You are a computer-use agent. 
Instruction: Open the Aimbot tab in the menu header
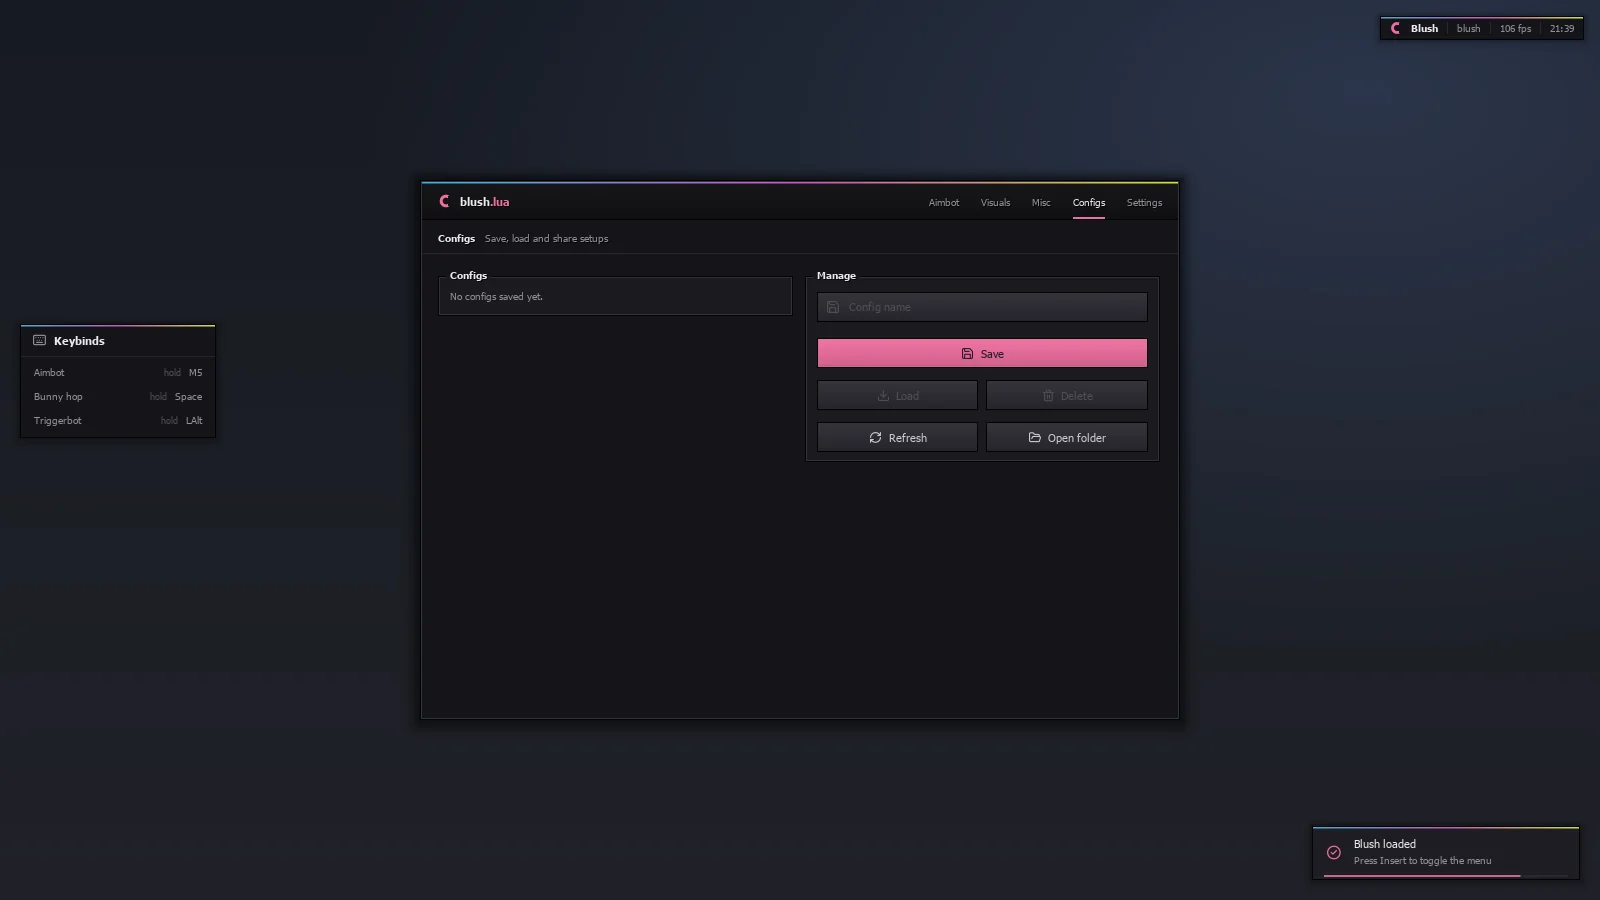943,203
